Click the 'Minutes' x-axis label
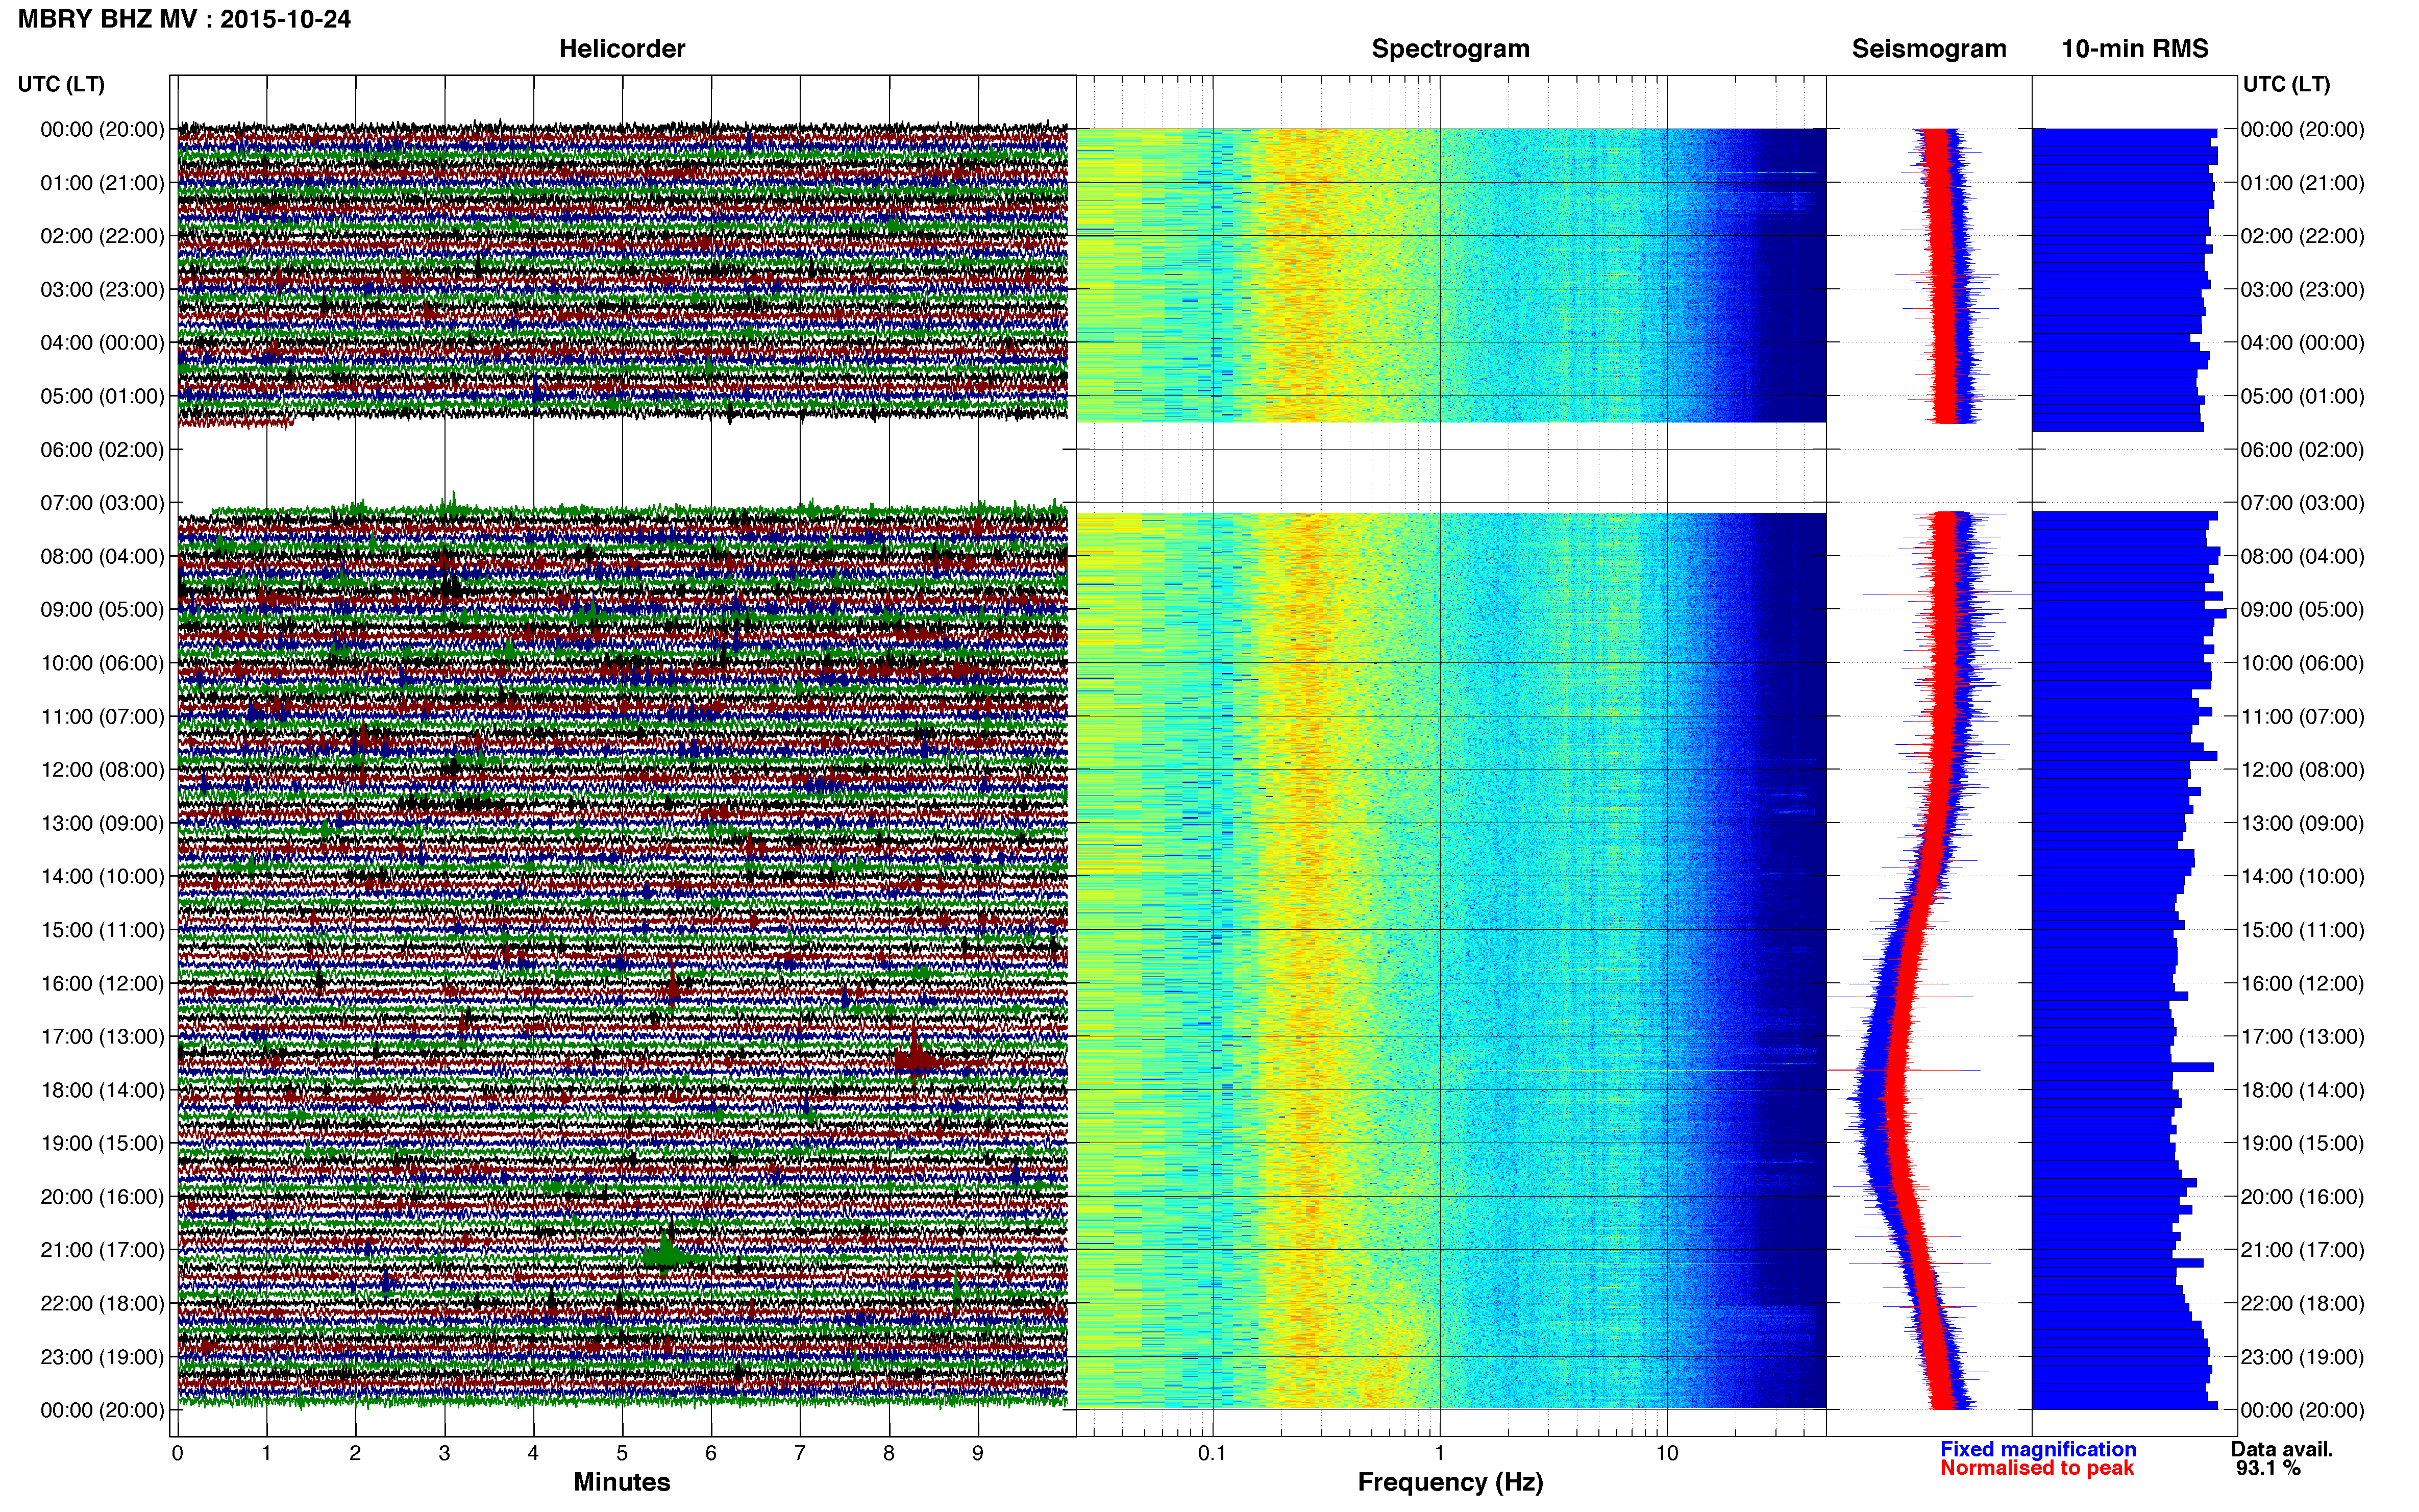 [621, 1482]
